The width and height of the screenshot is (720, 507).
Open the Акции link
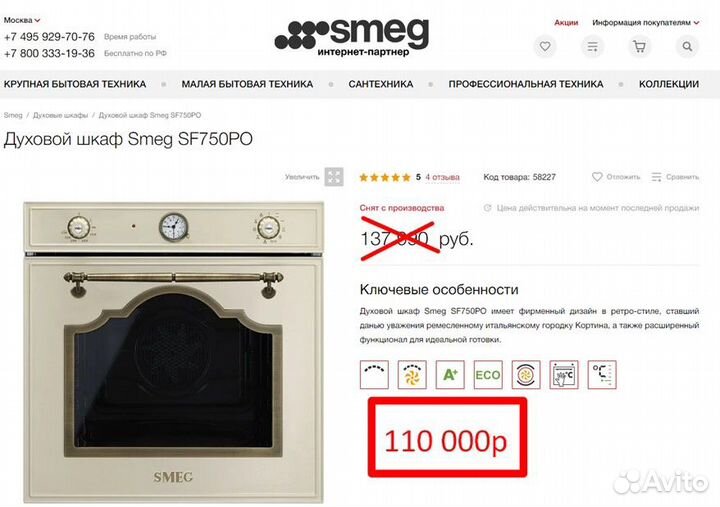566,23
